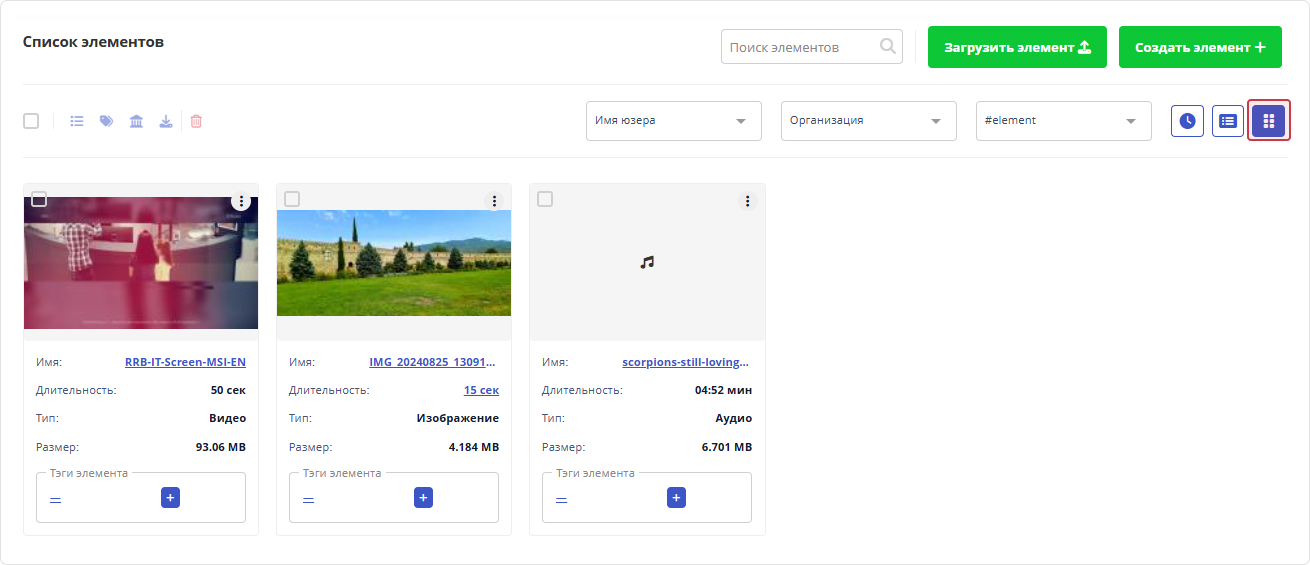Open the scorpions-still-loving audio link

pyautogui.click(x=686, y=362)
